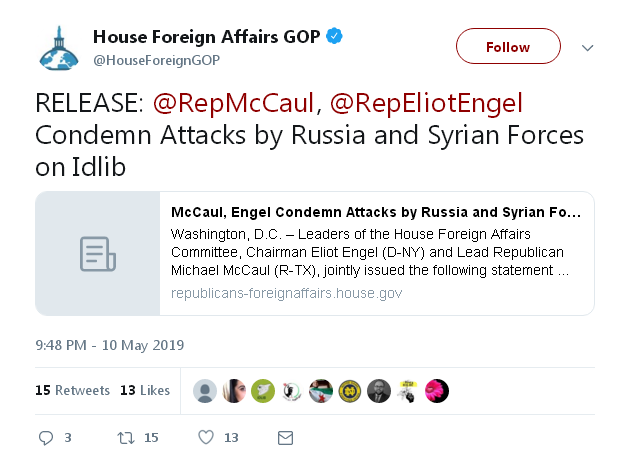The height and width of the screenshot is (466, 629).
Task: Open the yellow round emblem avatar
Action: click(350, 391)
